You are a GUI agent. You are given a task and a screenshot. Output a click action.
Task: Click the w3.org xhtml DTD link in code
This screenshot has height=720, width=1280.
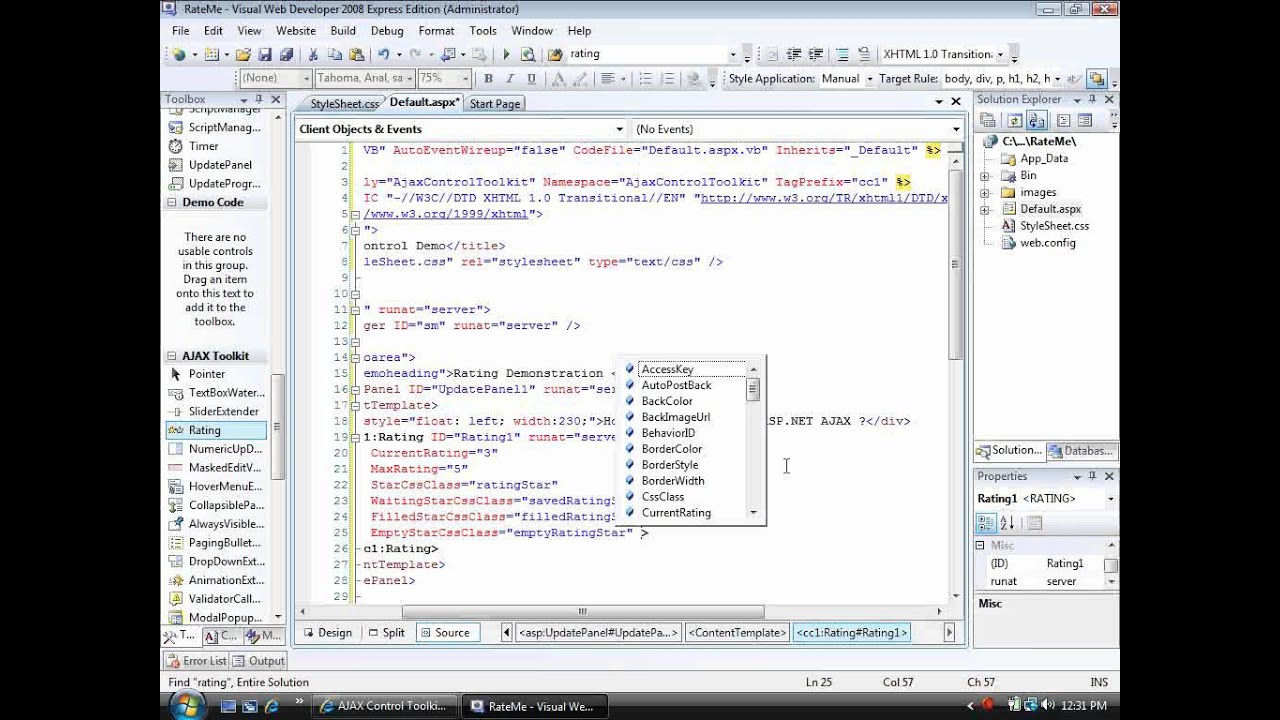coord(823,198)
